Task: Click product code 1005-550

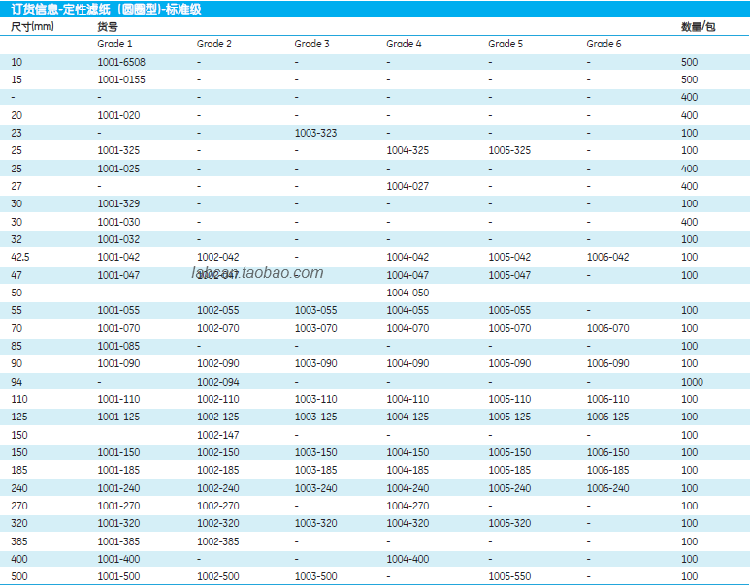Action: coord(509,577)
